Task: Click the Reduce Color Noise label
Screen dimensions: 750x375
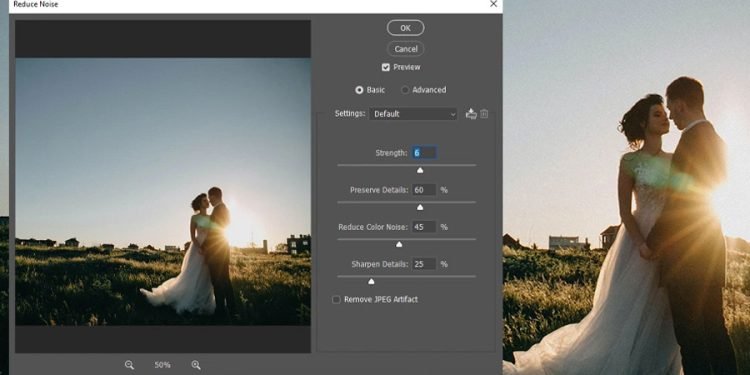Action: 373,227
